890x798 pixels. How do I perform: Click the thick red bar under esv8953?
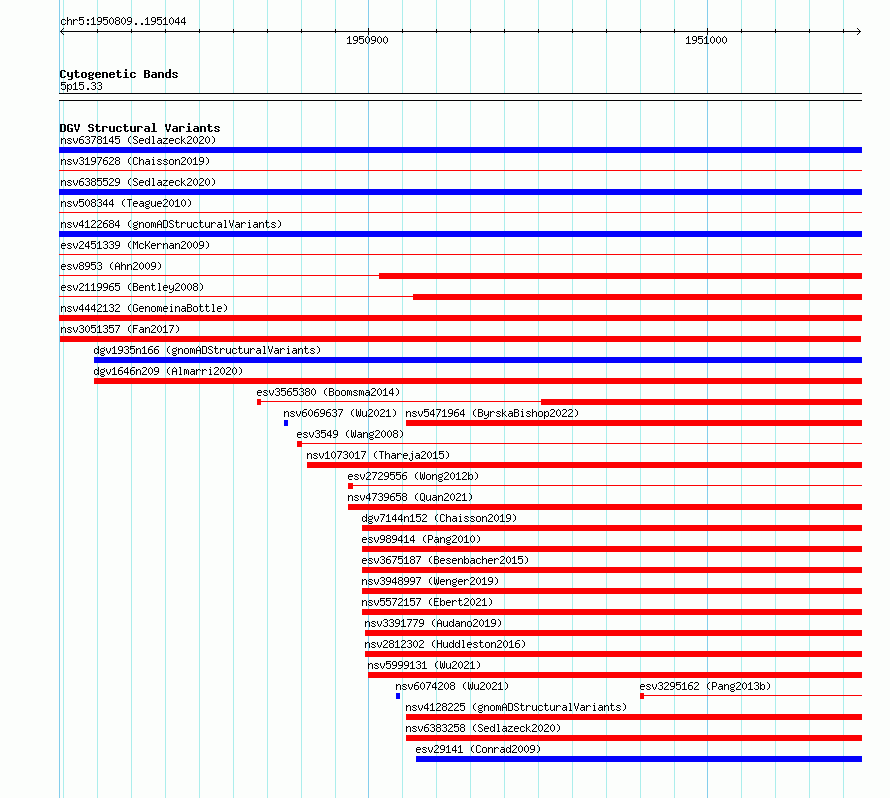tap(620, 276)
